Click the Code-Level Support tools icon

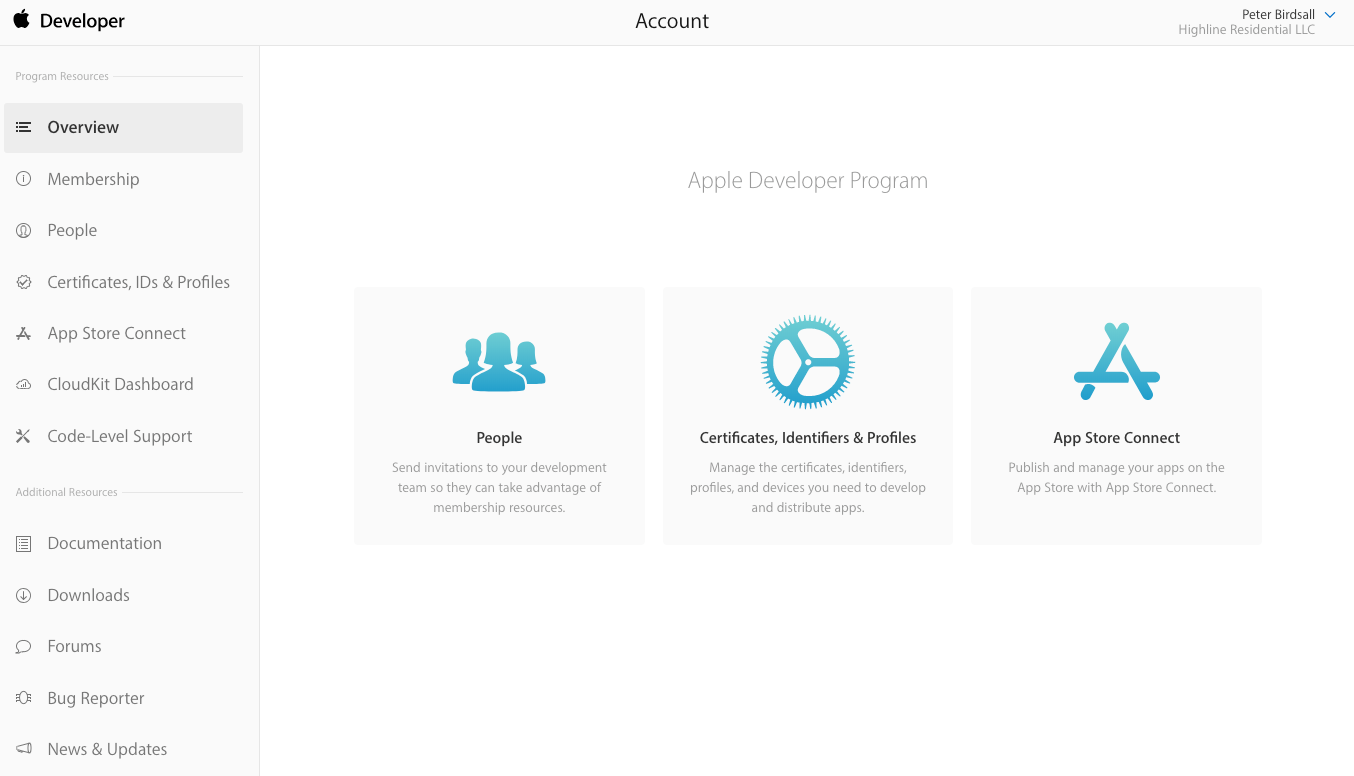pos(24,436)
